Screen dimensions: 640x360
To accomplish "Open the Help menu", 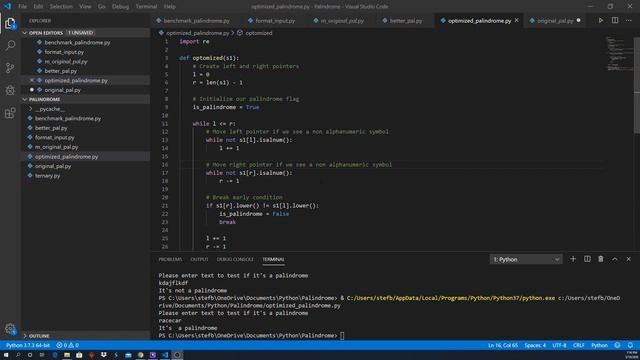I will [x=169, y=7].
